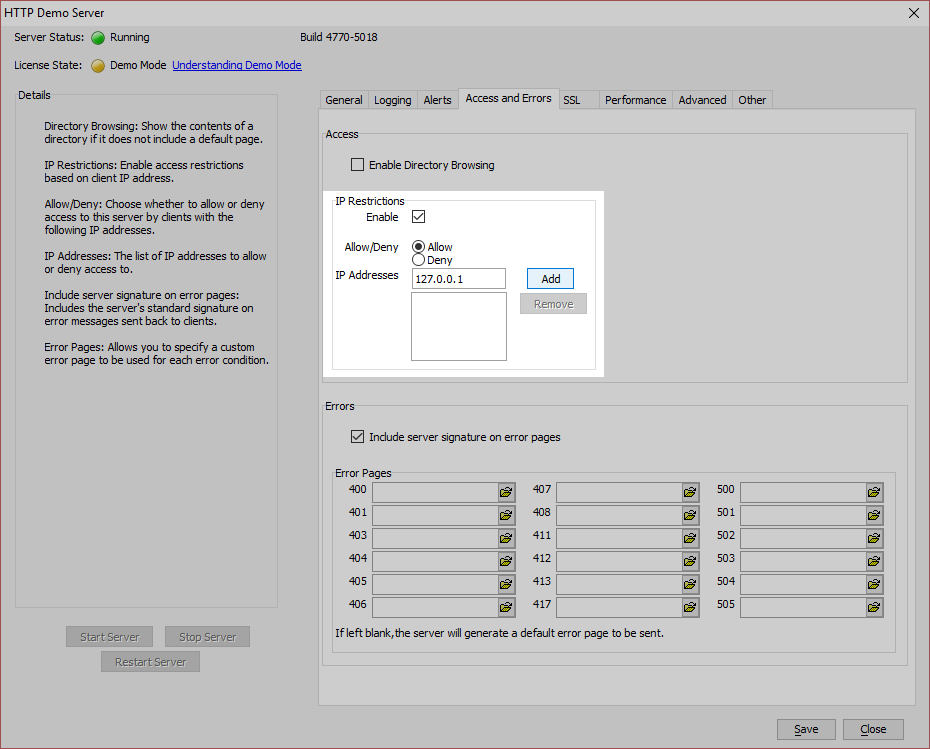Click the 505 error page path field

(x=803, y=607)
